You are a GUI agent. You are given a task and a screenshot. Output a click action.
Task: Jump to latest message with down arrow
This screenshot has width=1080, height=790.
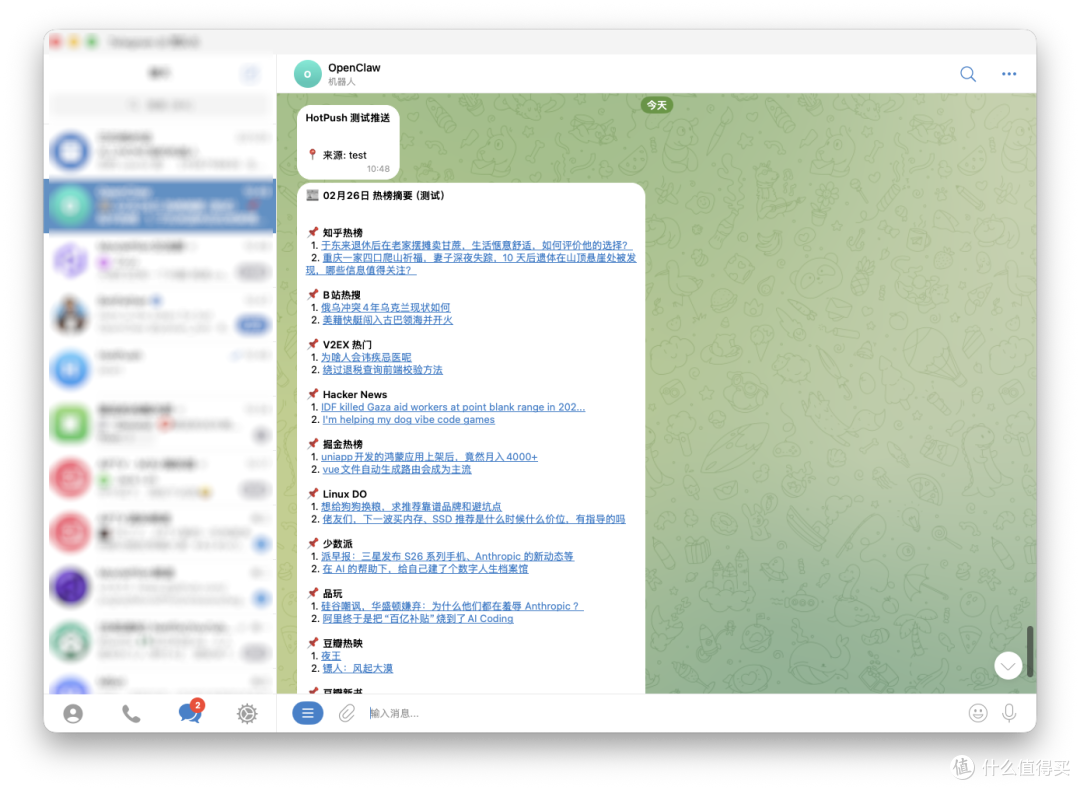pyautogui.click(x=1008, y=665)
